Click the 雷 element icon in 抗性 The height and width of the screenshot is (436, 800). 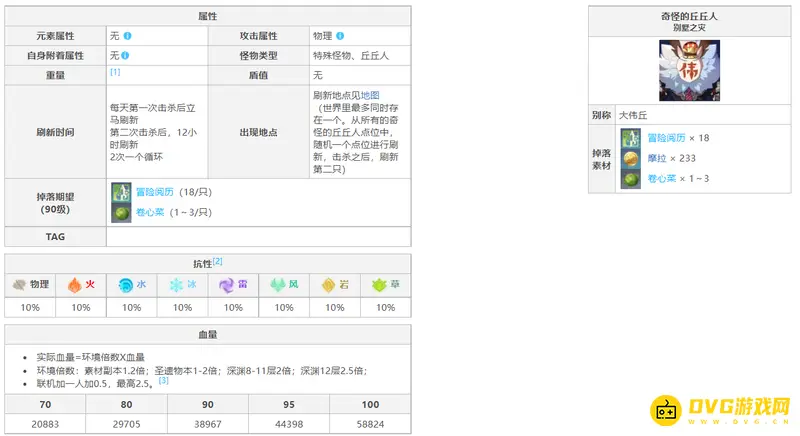click(x=227, y=284)
